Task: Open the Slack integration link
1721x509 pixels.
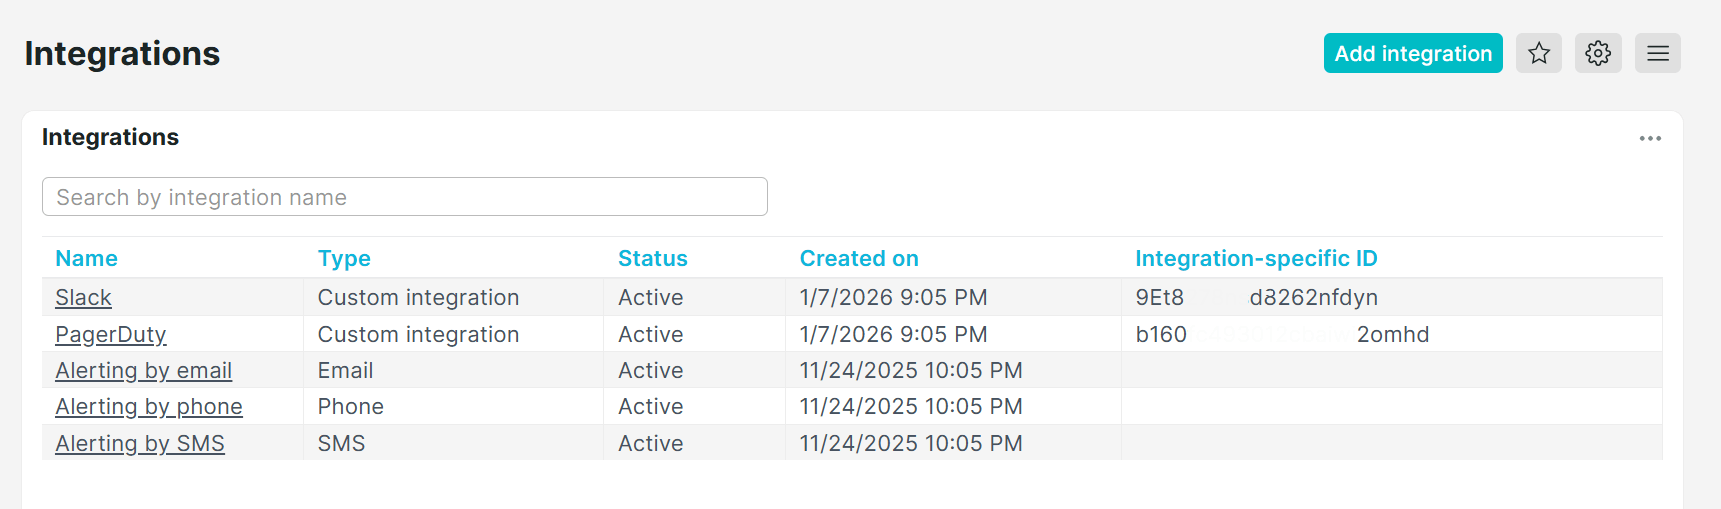Action: click(x=83, y=298)
